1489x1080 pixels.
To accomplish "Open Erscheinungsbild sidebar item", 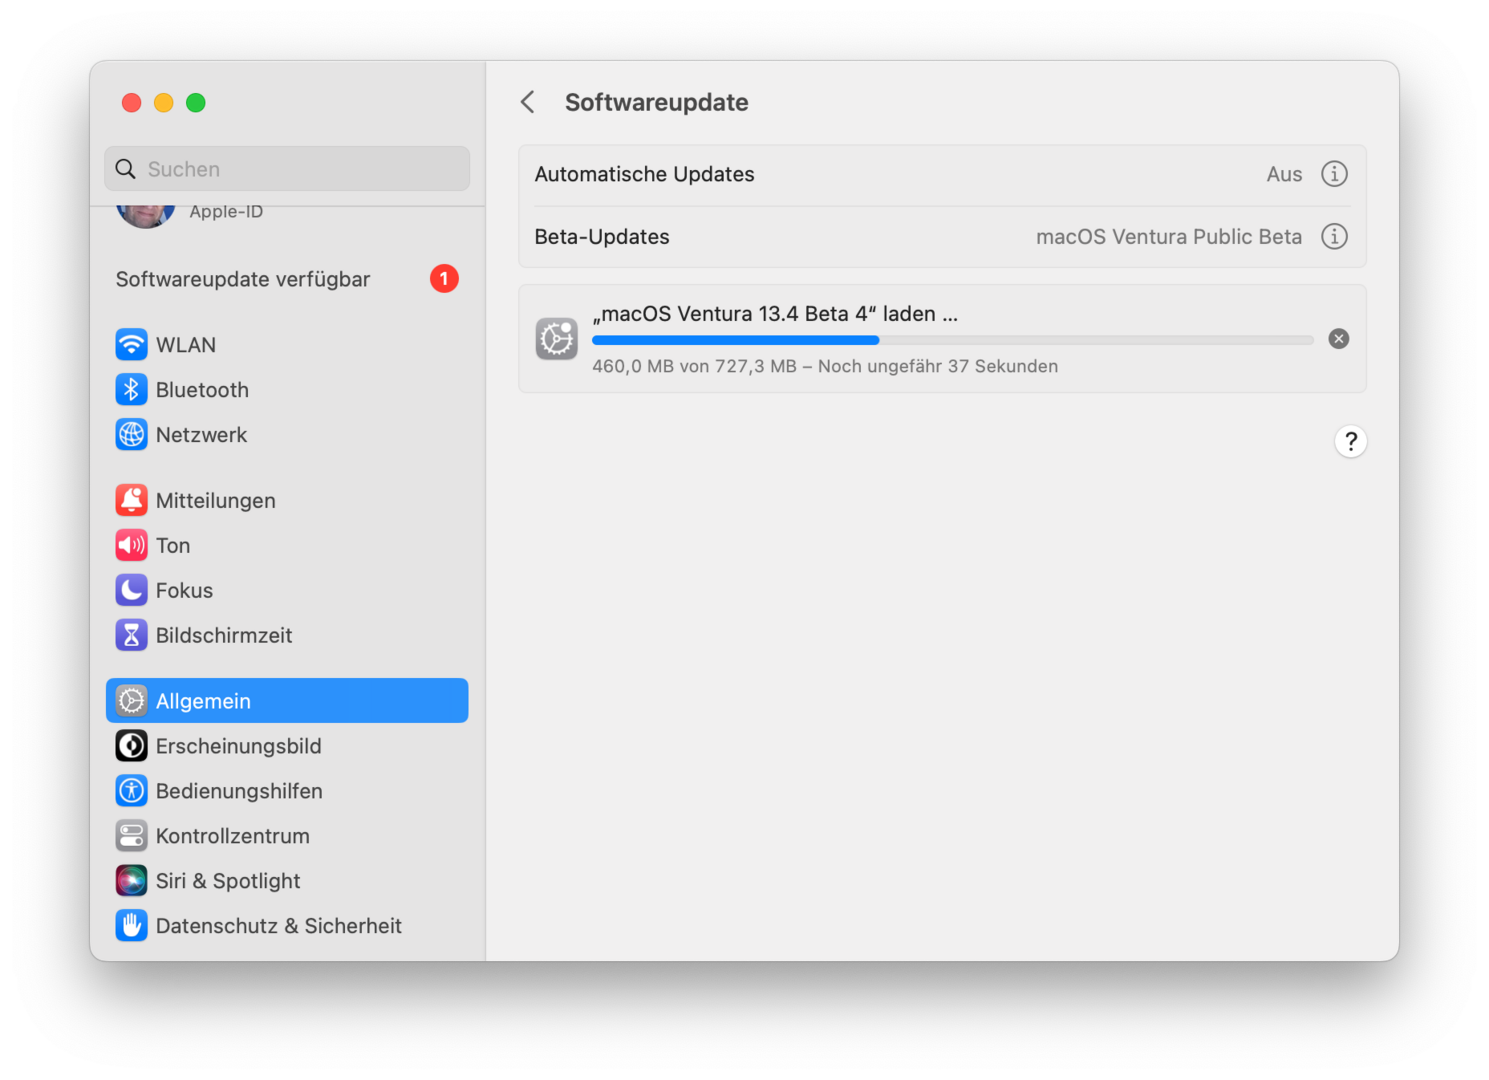I will 238,746.
